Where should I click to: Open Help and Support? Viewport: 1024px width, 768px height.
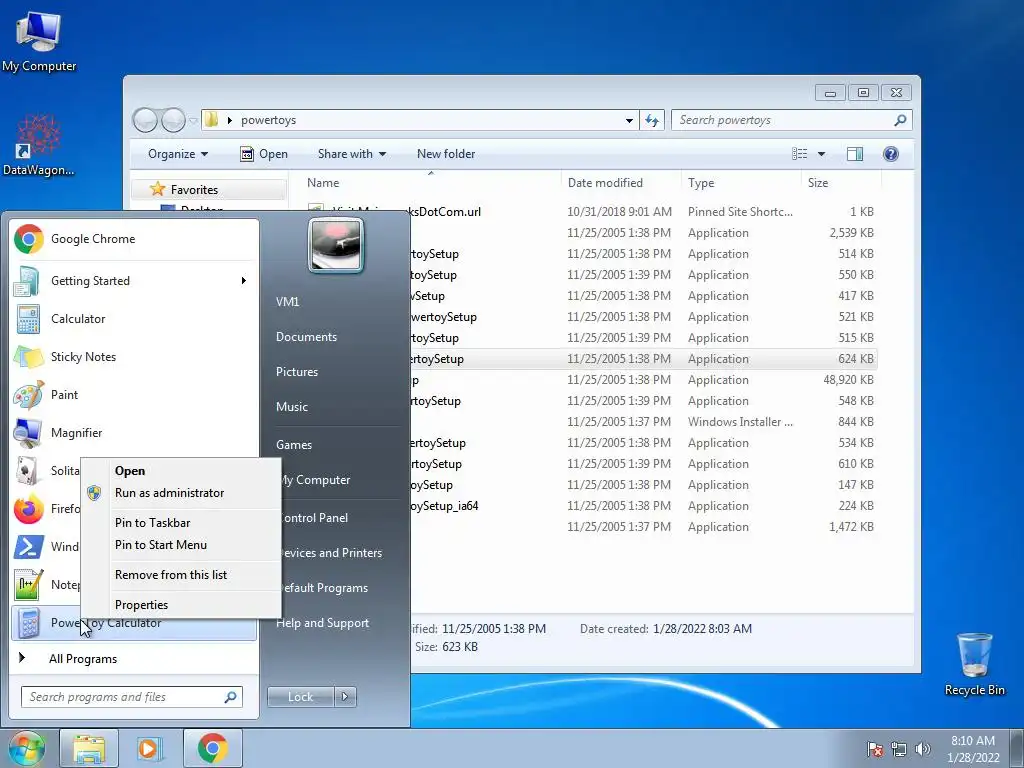[x=323, y=623]
